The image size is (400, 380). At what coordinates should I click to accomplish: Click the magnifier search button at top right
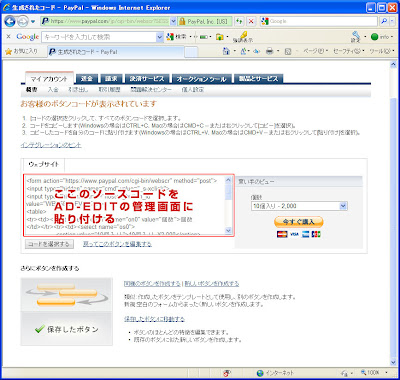tap(384, 21)
